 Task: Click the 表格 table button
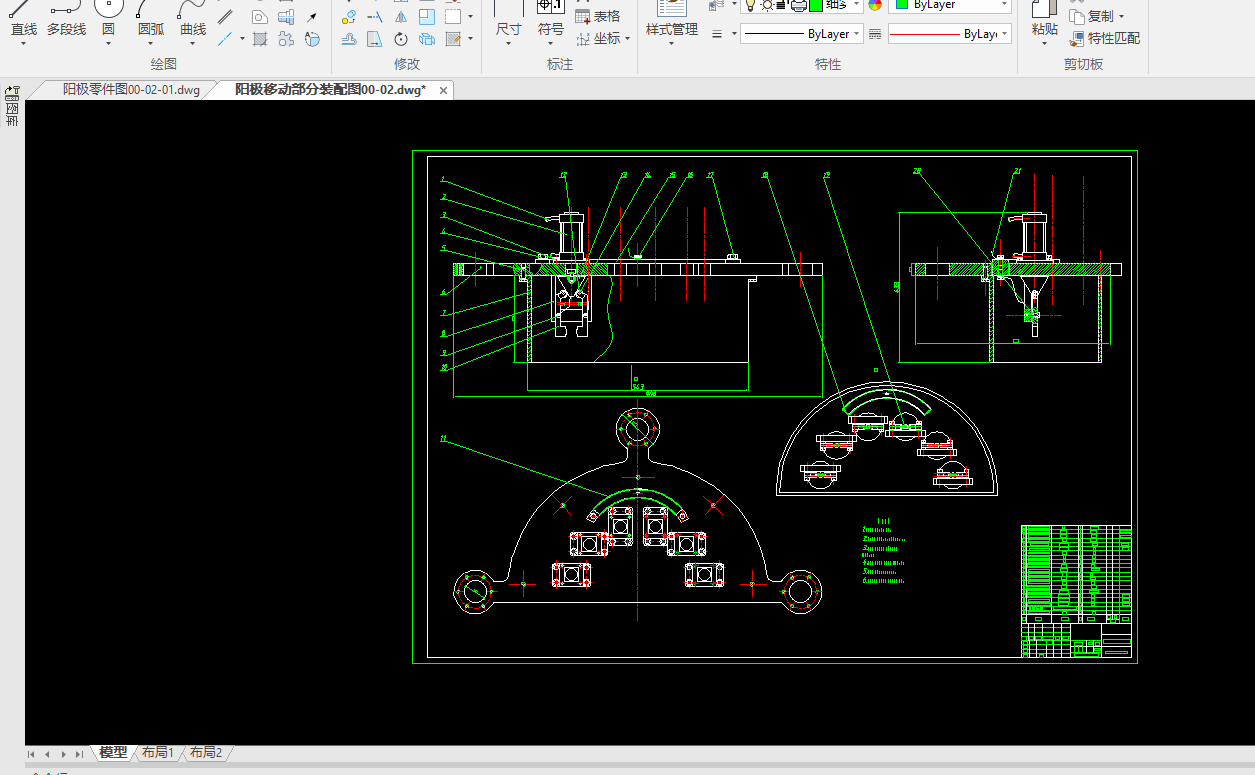597,16
